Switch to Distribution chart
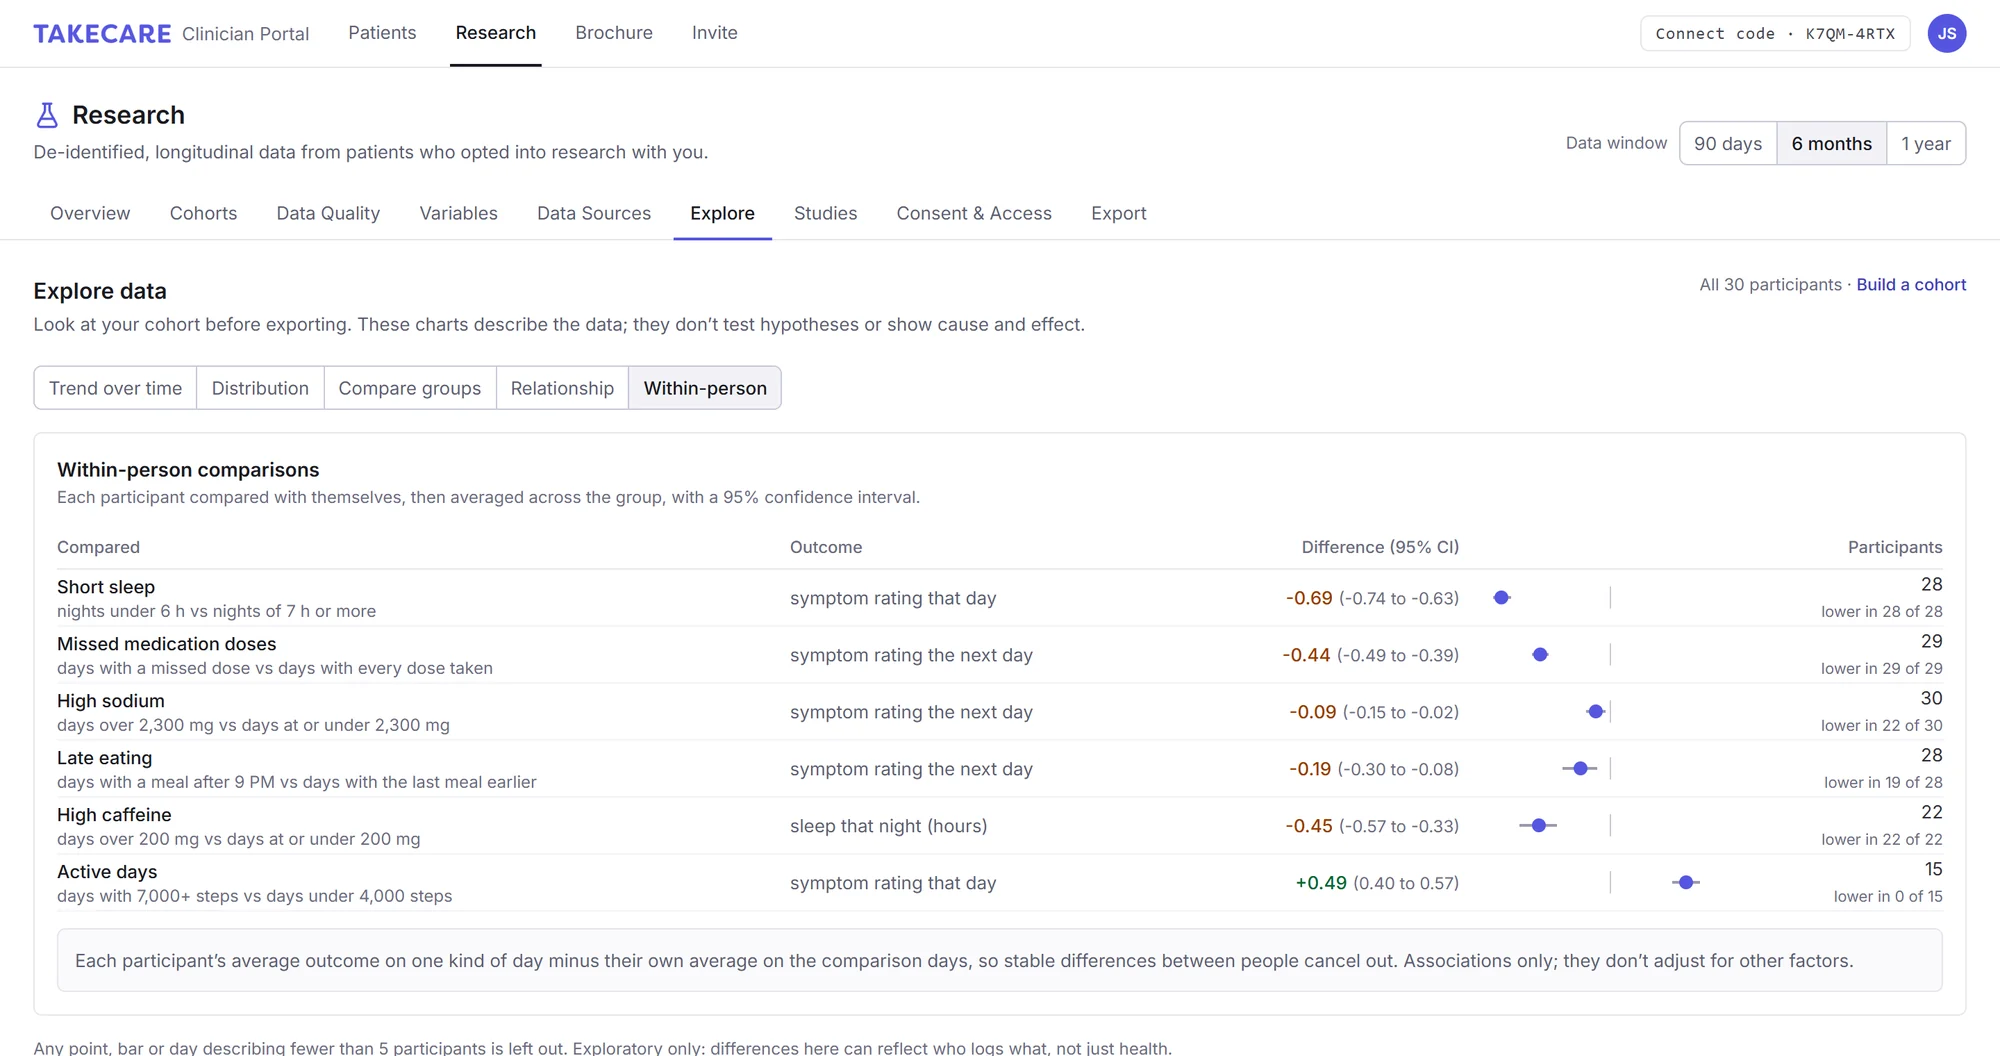Screen dimensions: 2000x1056 pos(260,388)
